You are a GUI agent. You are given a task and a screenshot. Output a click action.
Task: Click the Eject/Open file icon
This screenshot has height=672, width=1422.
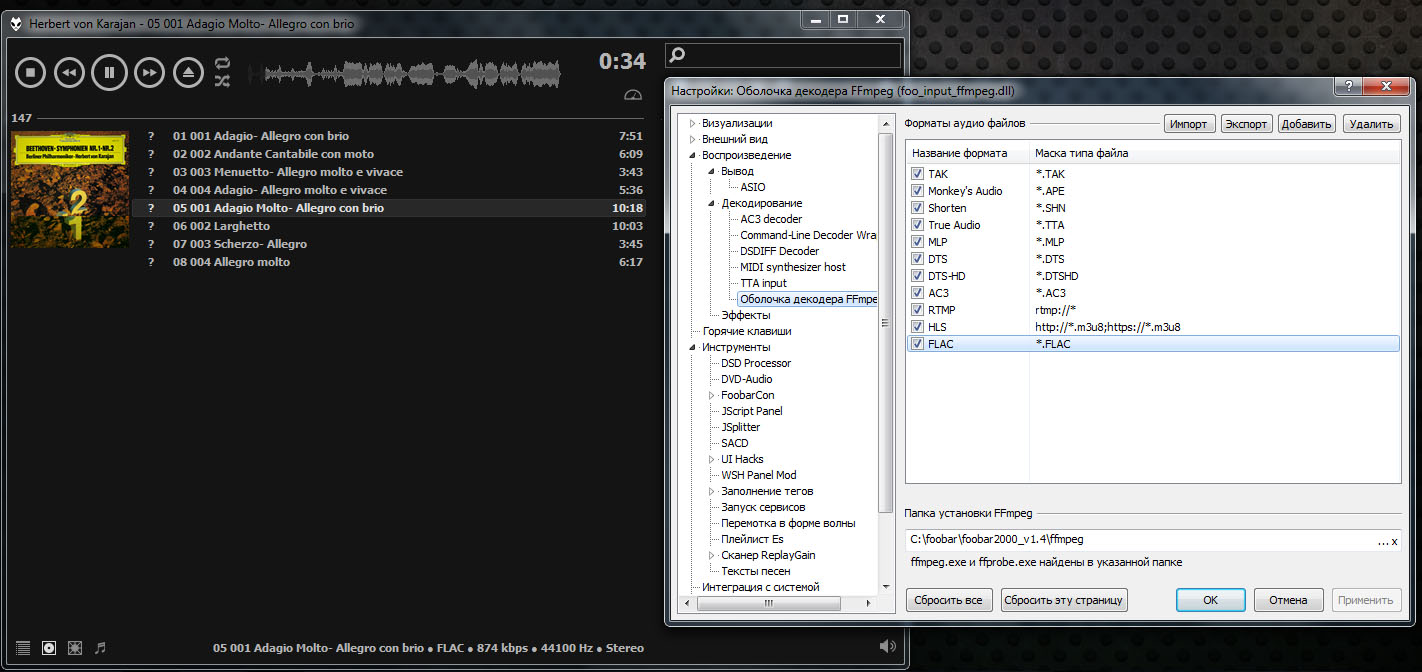[188, 72]
